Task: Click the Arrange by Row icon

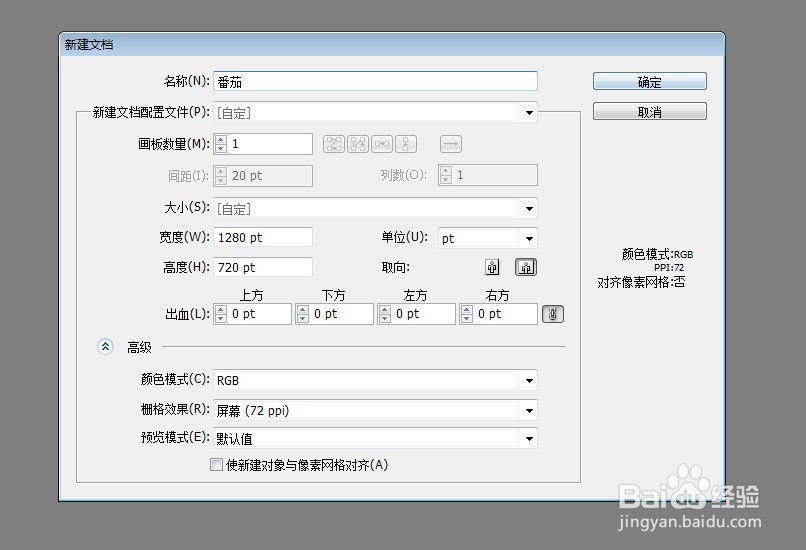Action: point(382,144)
